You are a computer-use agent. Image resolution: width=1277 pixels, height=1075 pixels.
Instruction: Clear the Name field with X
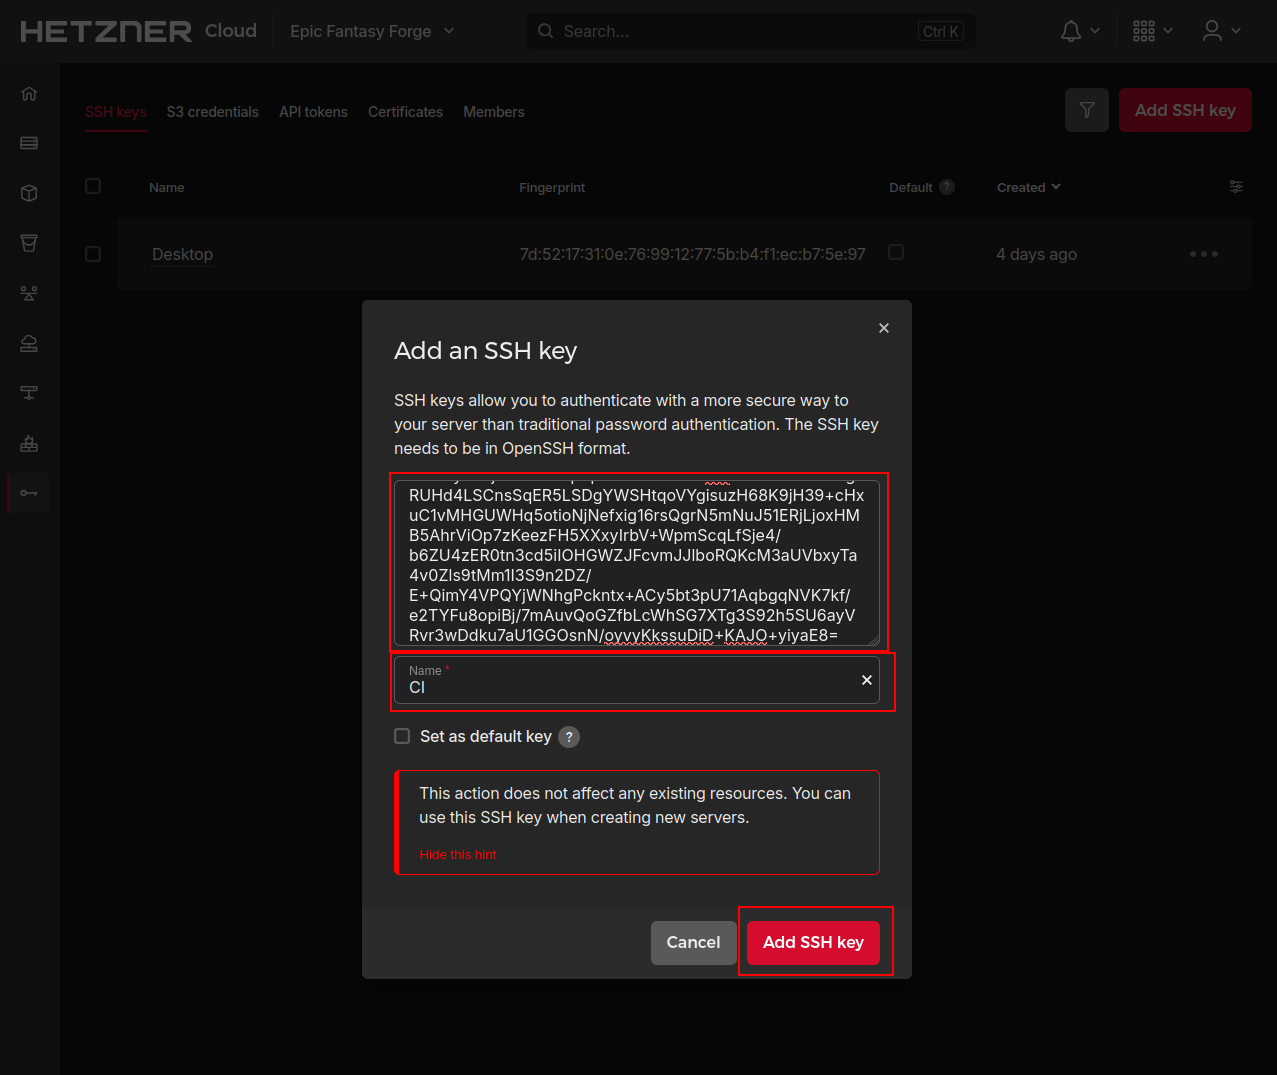click(867, 680)
